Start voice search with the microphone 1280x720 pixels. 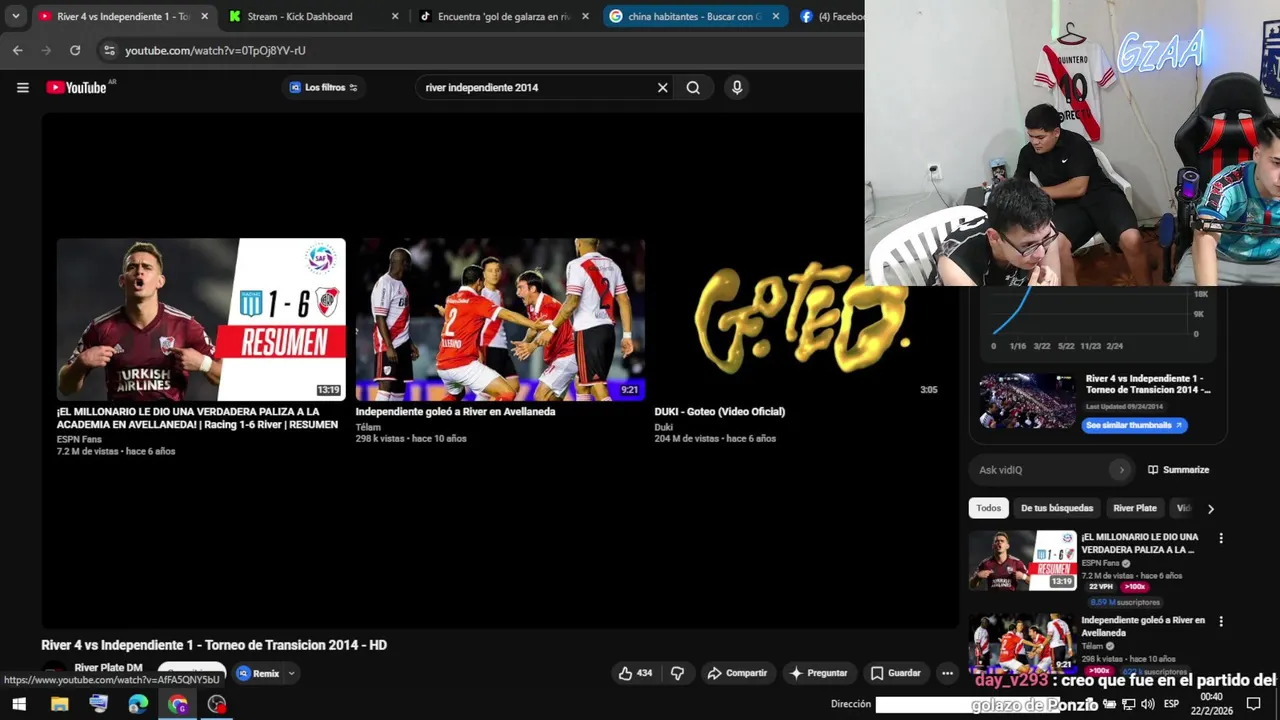[x=737, y=87]
